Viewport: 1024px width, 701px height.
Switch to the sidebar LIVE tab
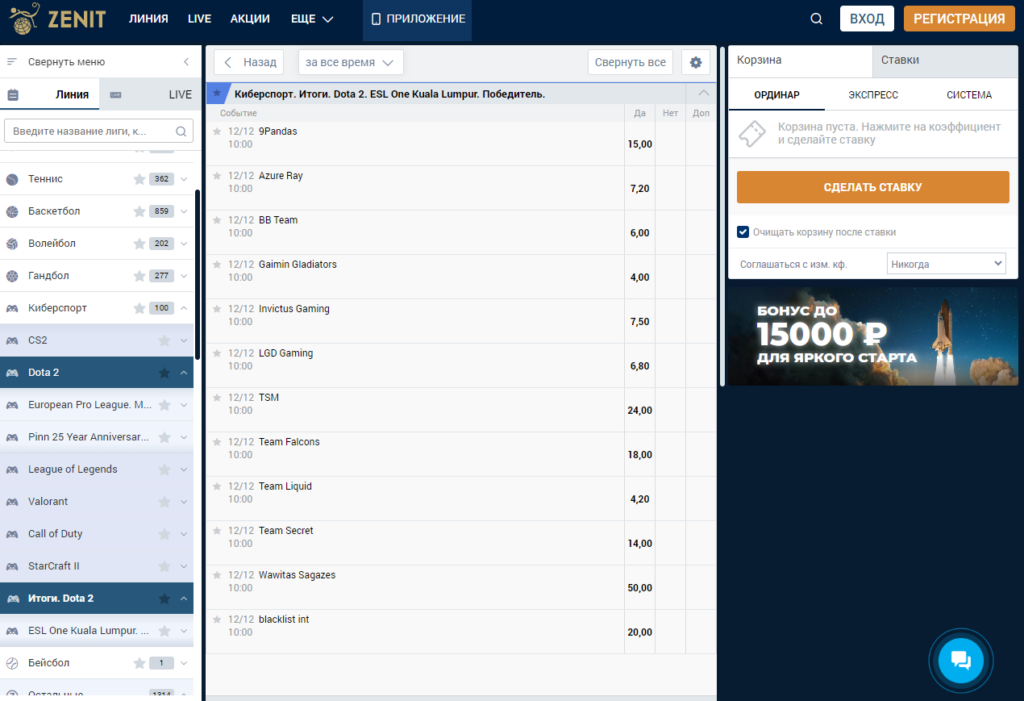point(150,95)
